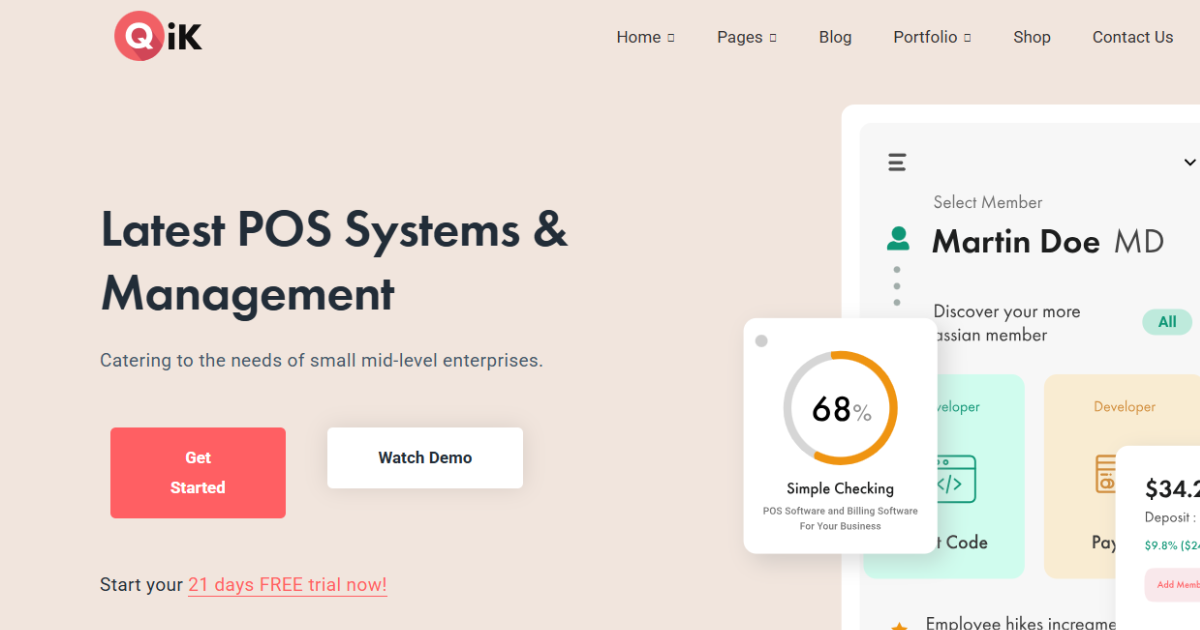Screen dimensions: 1200x630
Task: Click the $34 amount on balance card
Action: pos(1172,489)
